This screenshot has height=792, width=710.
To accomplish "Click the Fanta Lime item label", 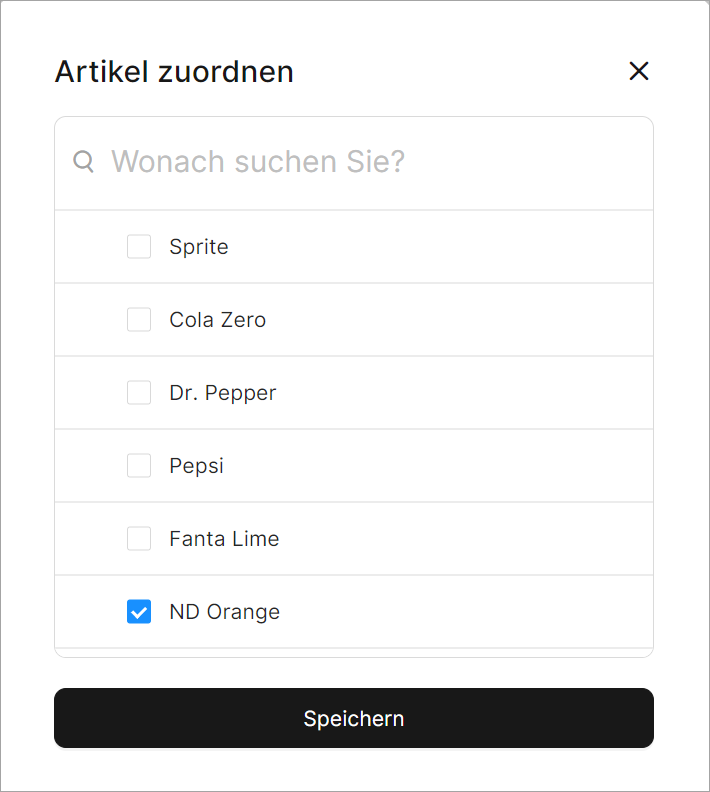I will pos(224,539).
